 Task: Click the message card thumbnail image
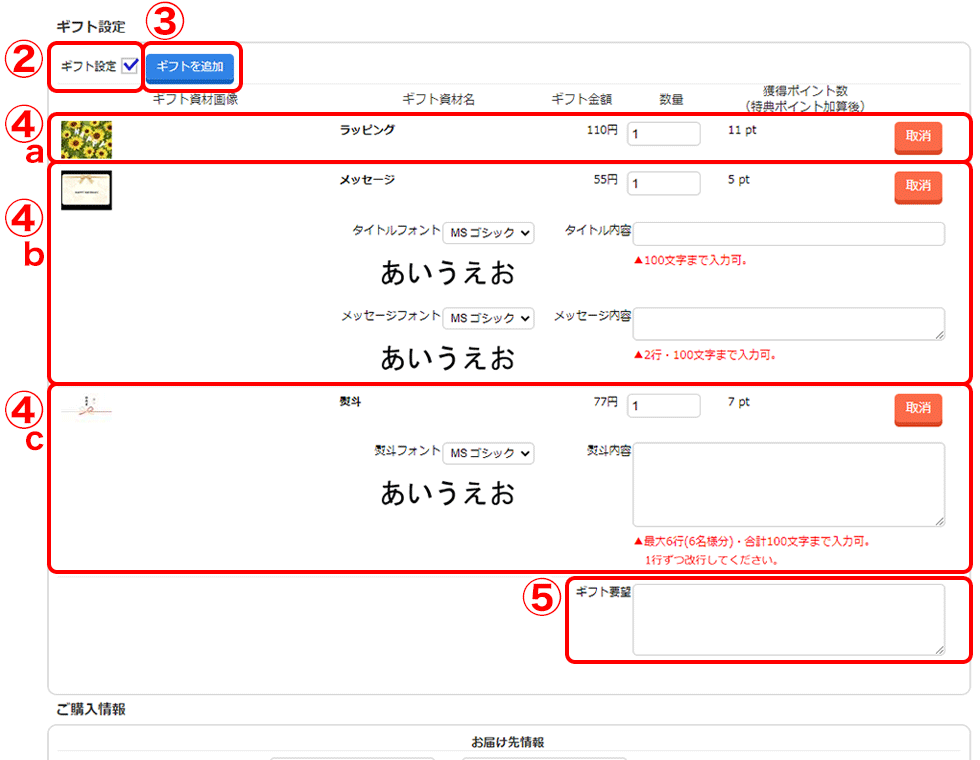click(x=86, y=190)
